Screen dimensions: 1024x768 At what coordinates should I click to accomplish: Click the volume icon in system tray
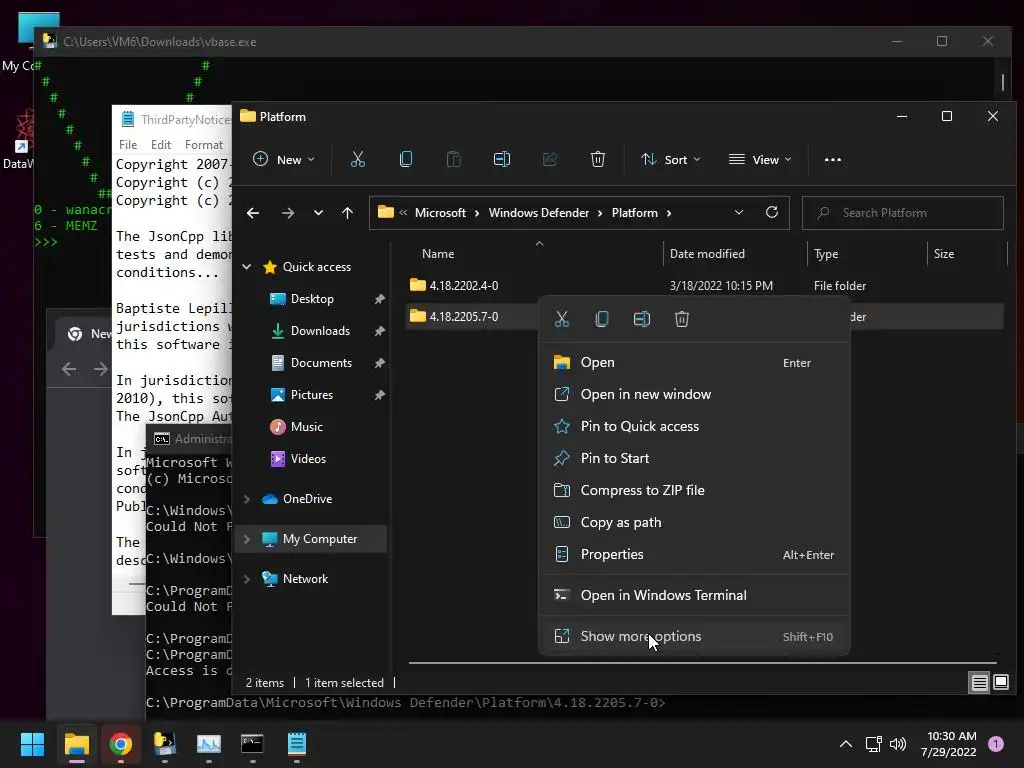point(899,744)
